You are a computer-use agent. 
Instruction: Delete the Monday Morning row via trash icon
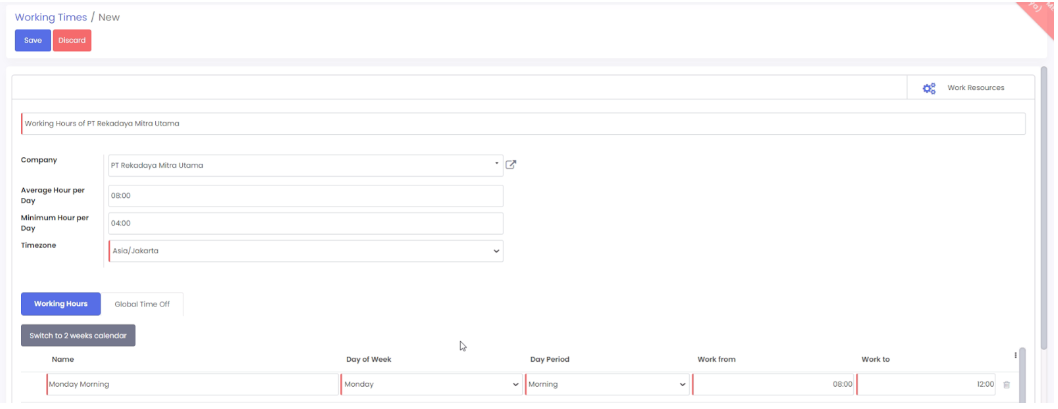coord(1006,384)
